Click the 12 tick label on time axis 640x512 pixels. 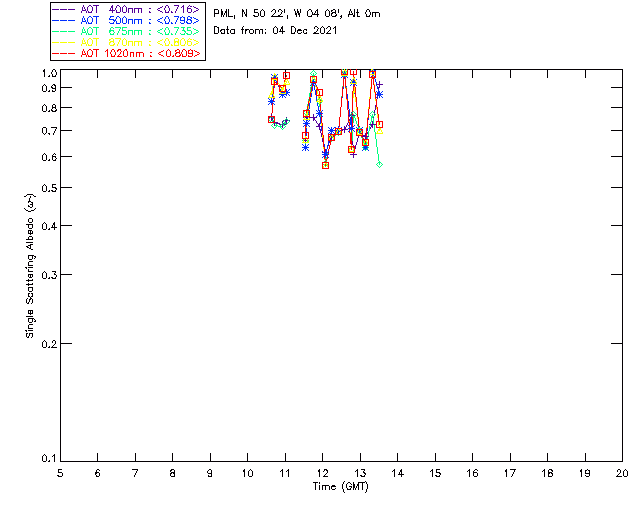[x=322, y=472]
